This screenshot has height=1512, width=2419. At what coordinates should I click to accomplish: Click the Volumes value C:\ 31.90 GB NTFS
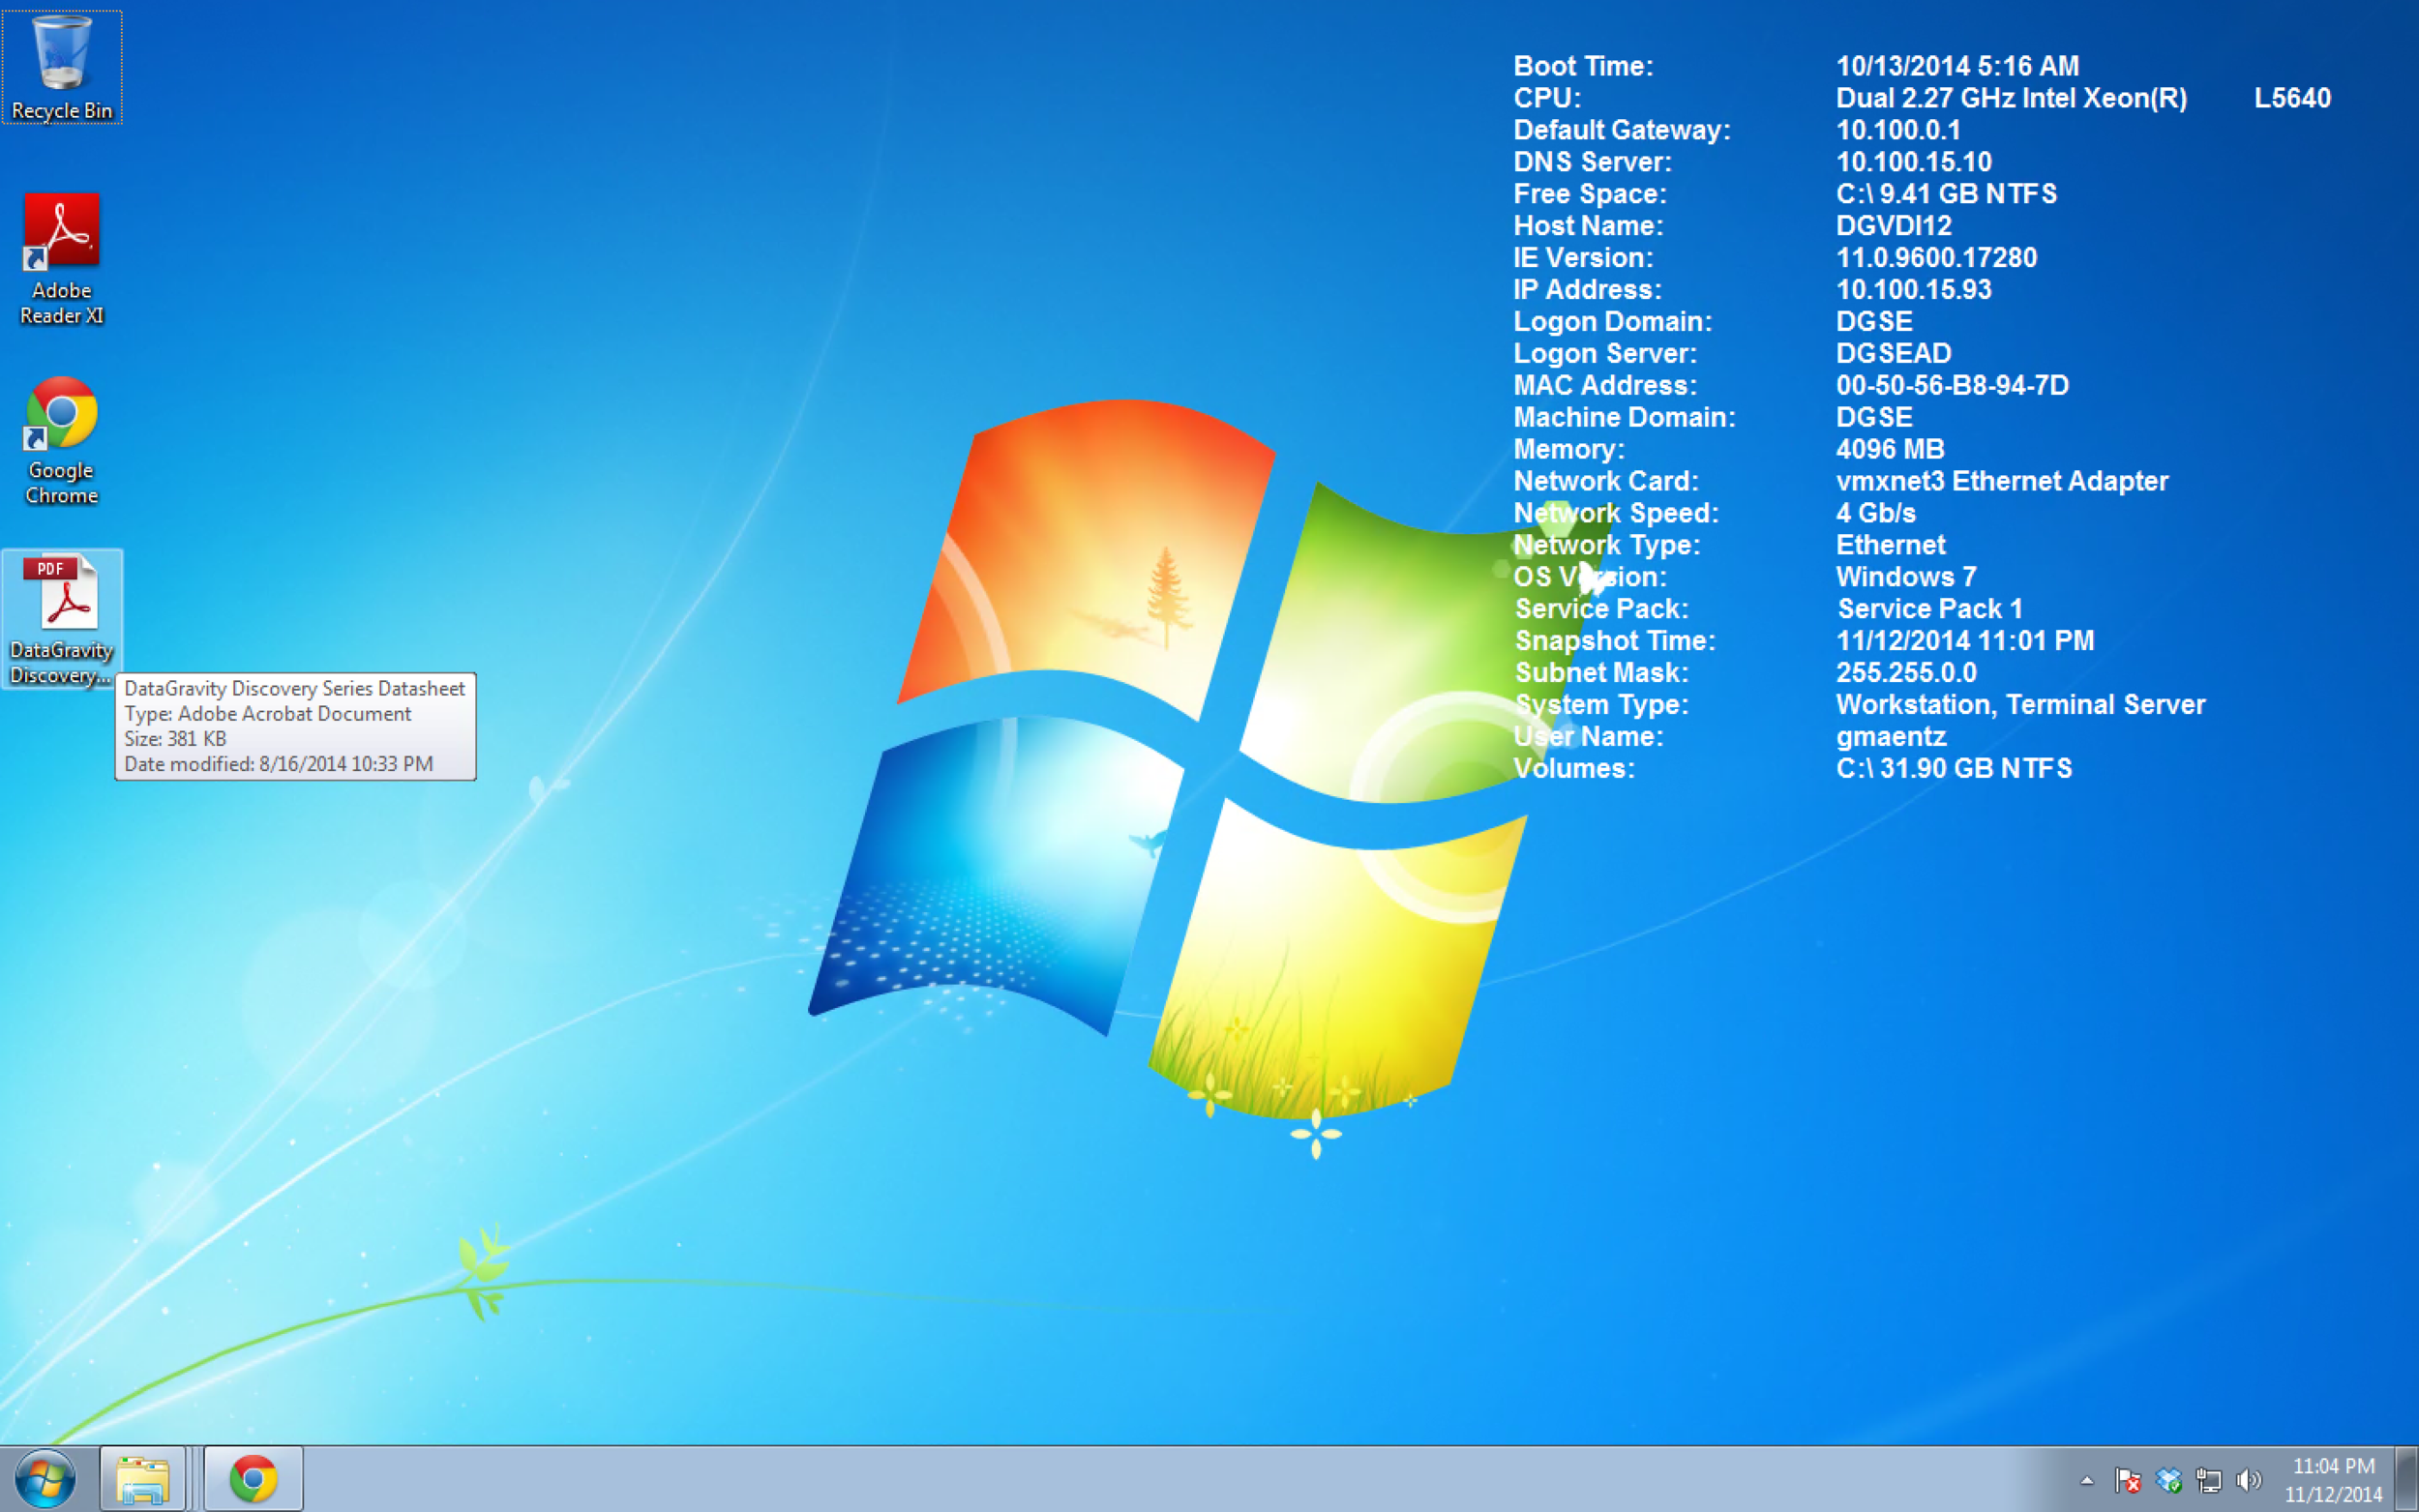1954,769
